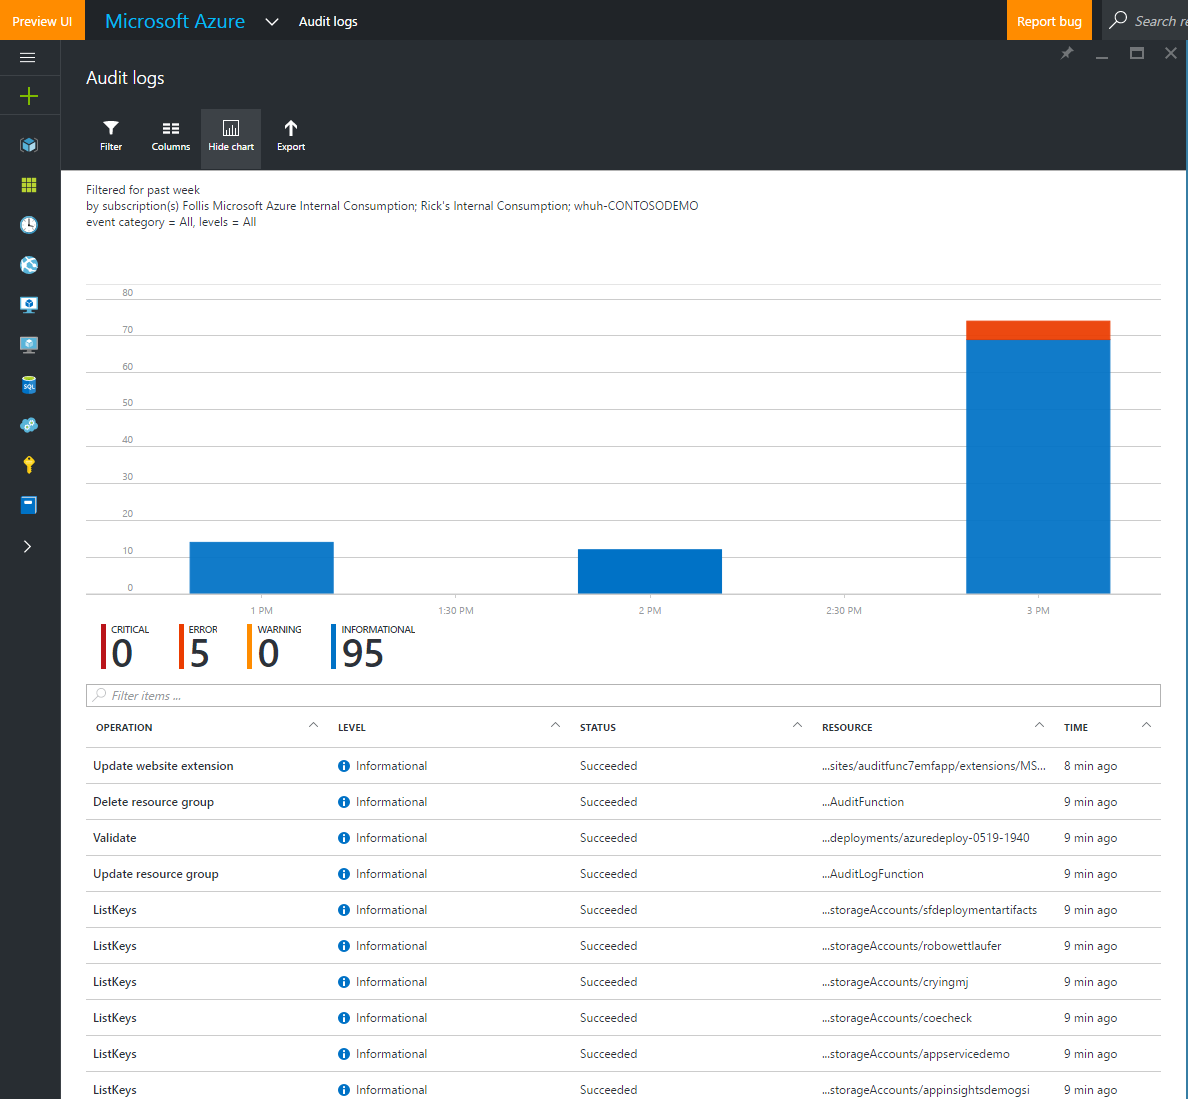This screenshot has height=1099, width=1188.
Task: Open the globe App Services icon
Action: pos(29,265)
